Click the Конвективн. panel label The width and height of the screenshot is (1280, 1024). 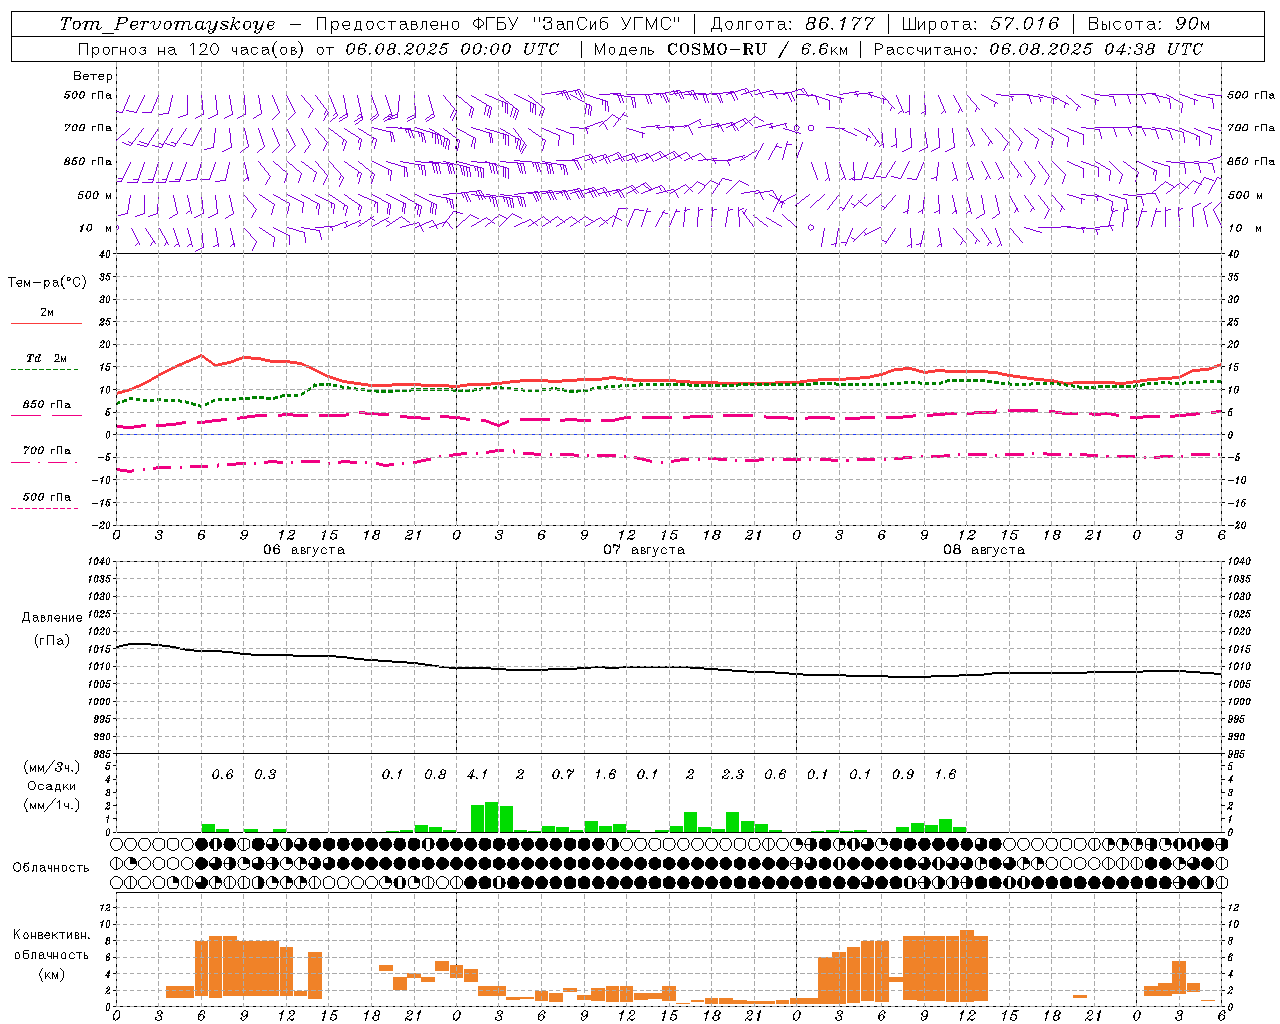pos(52,934)
